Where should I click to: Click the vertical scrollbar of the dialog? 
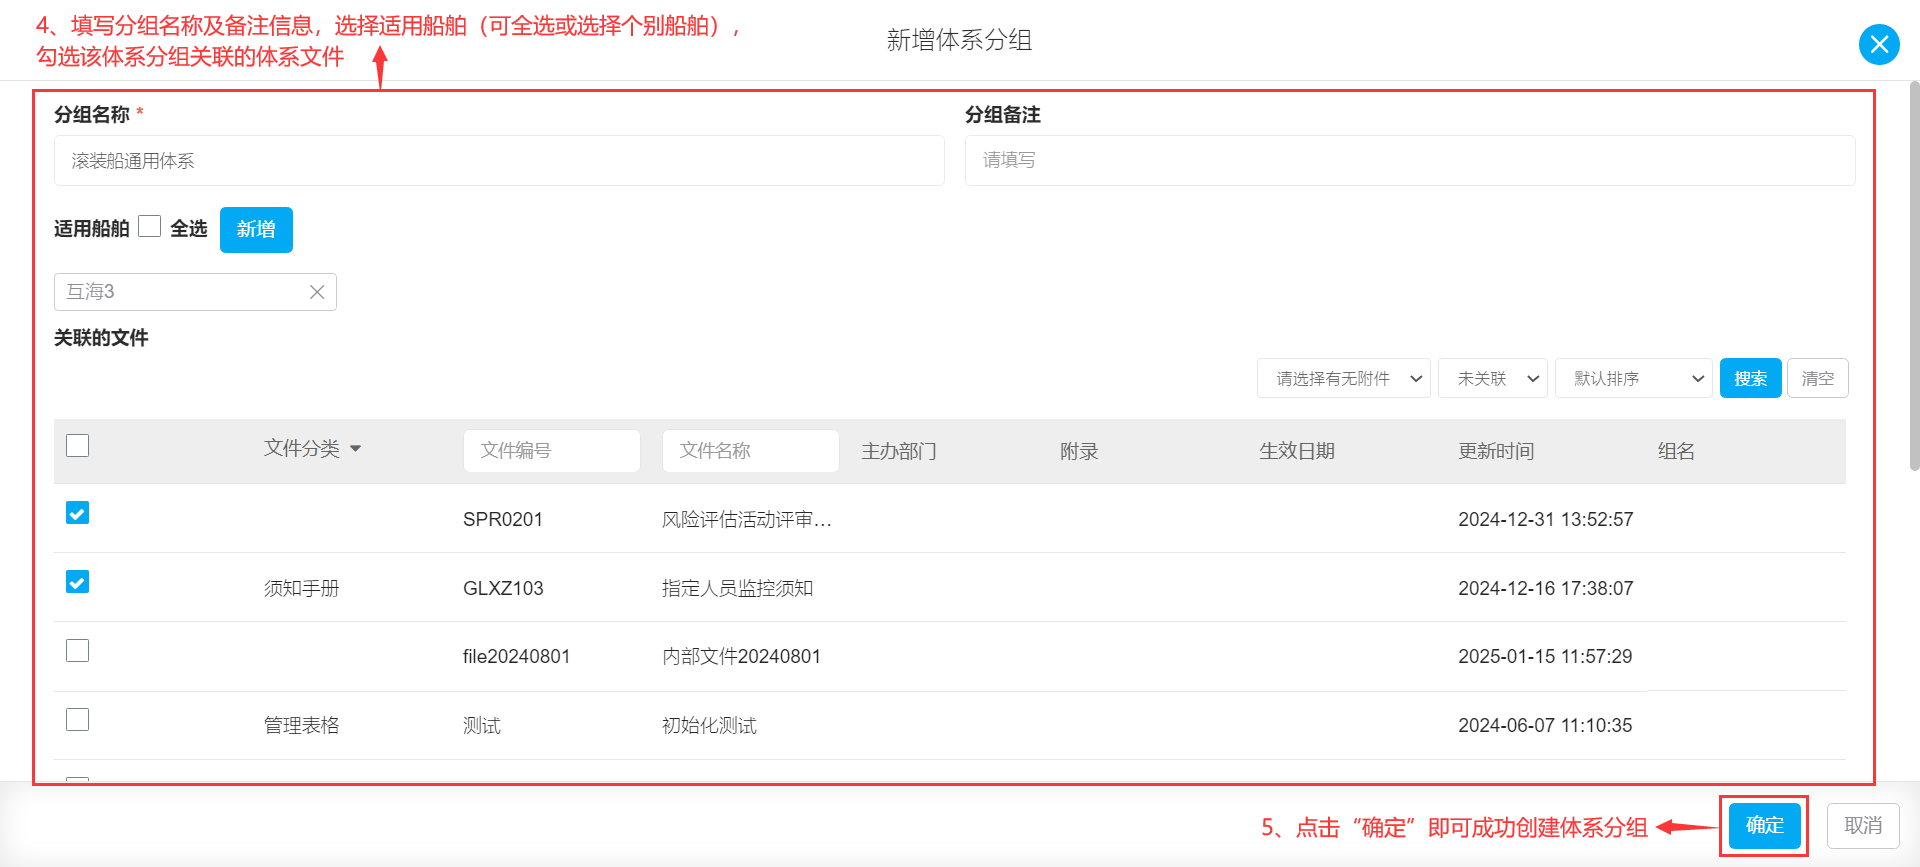pos(1914,275)
